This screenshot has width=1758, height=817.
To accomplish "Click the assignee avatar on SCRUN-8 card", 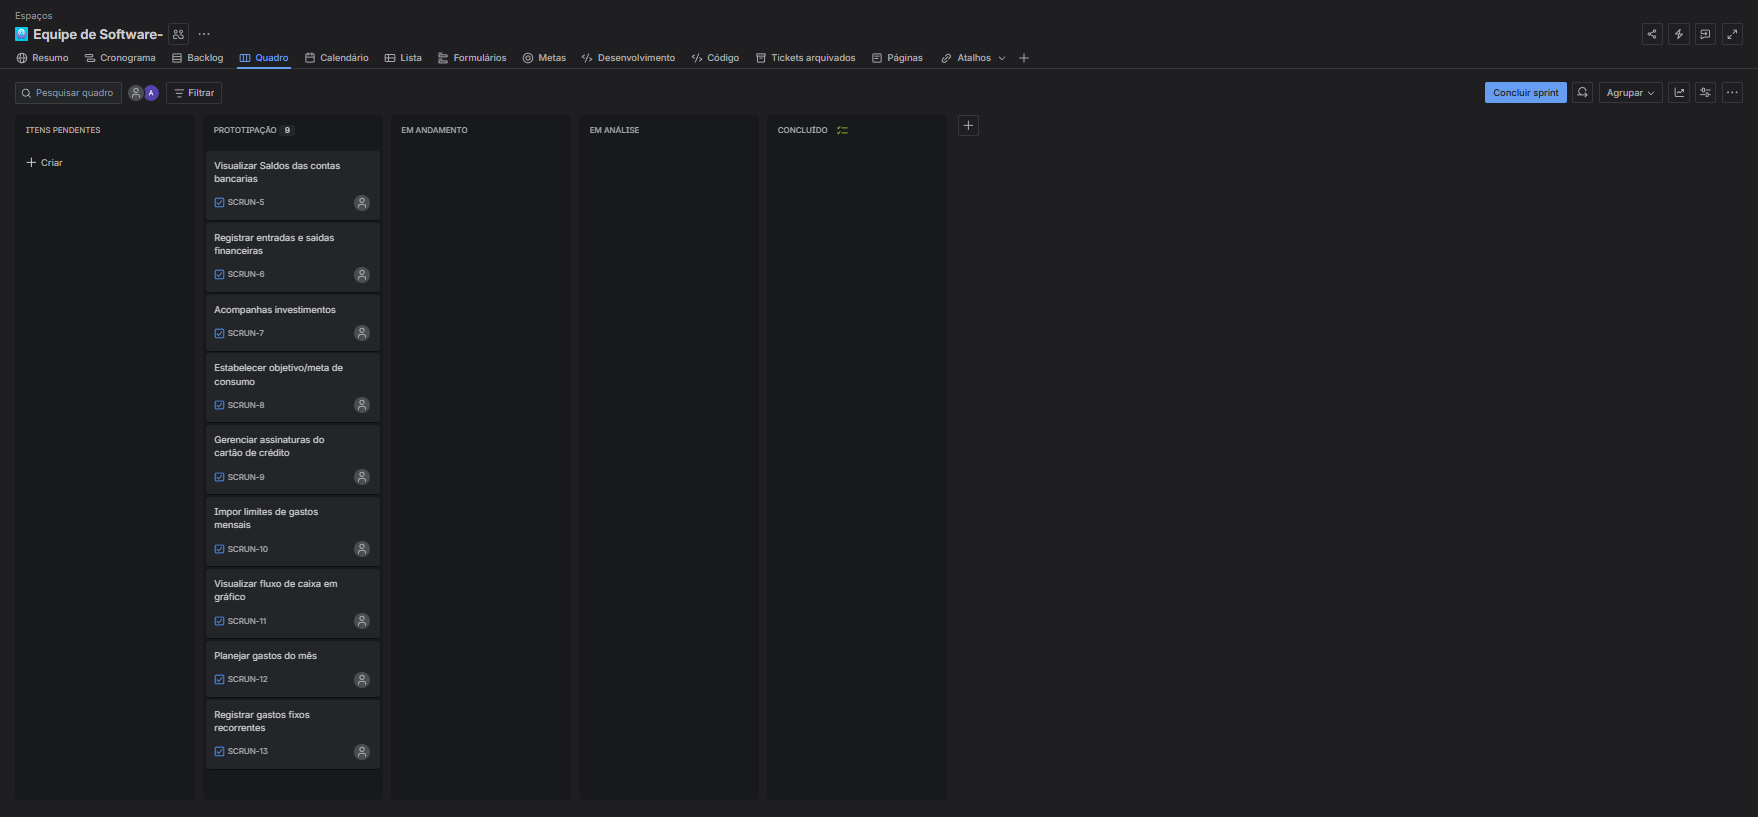I will [362, 405].
